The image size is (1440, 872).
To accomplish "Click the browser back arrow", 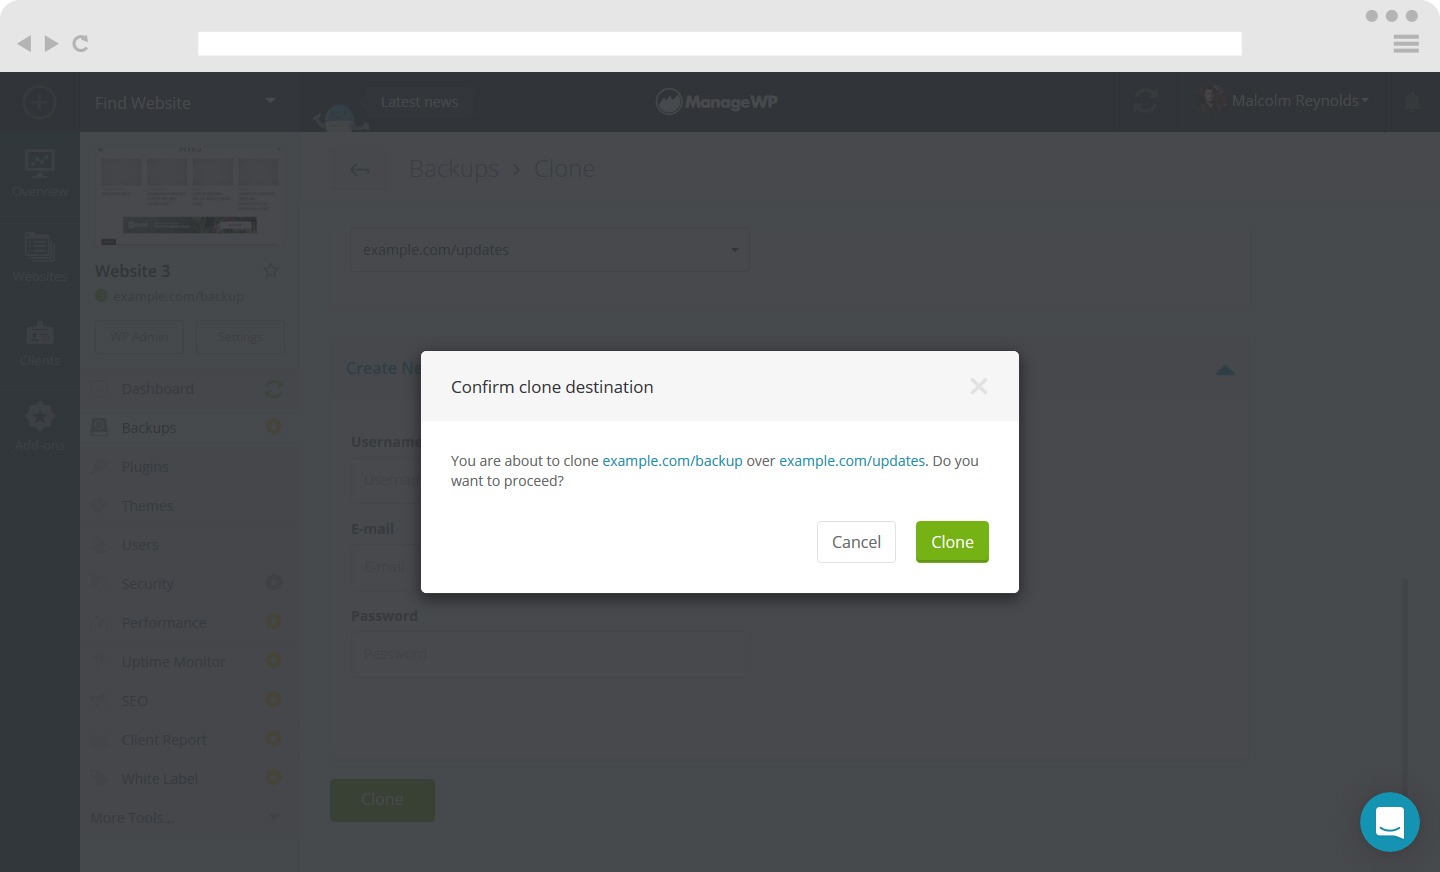I will coord(24,43).
